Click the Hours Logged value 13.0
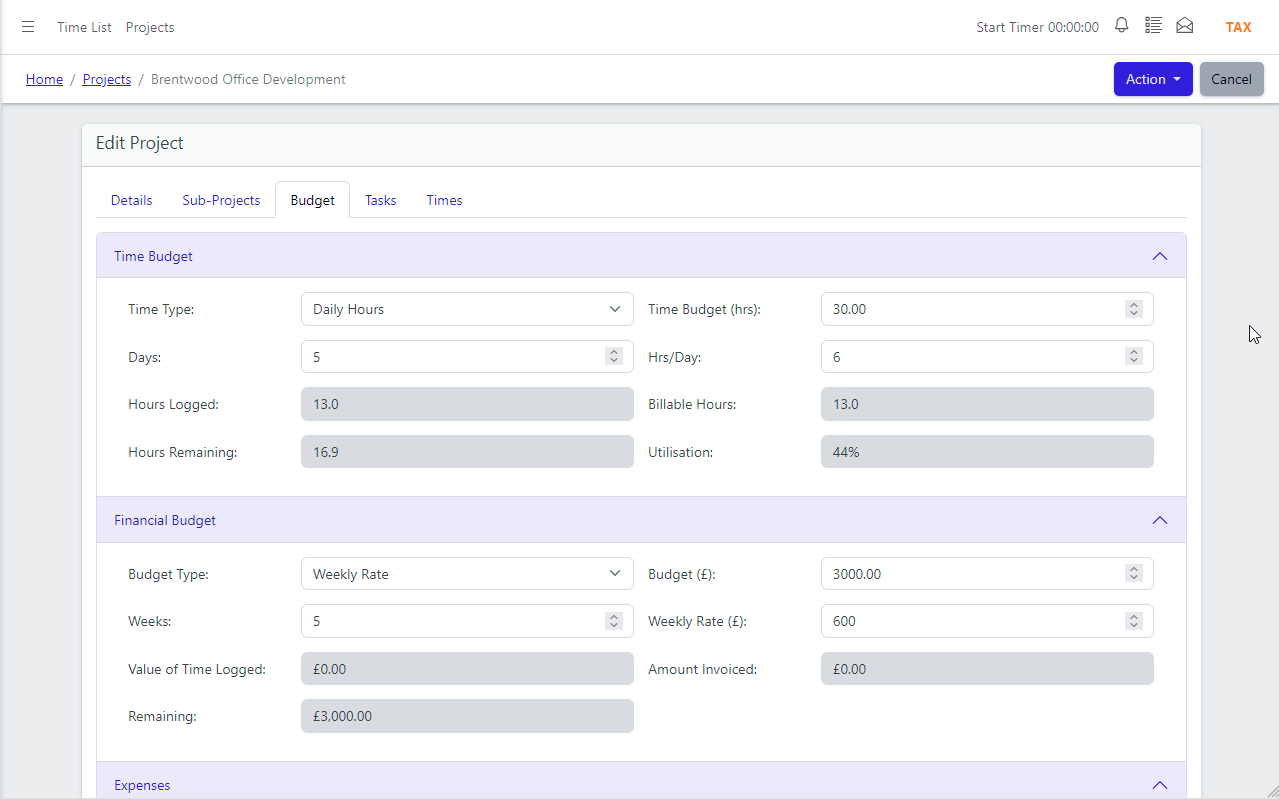This screenshot has width=1279, height=799. coord(467,404)
